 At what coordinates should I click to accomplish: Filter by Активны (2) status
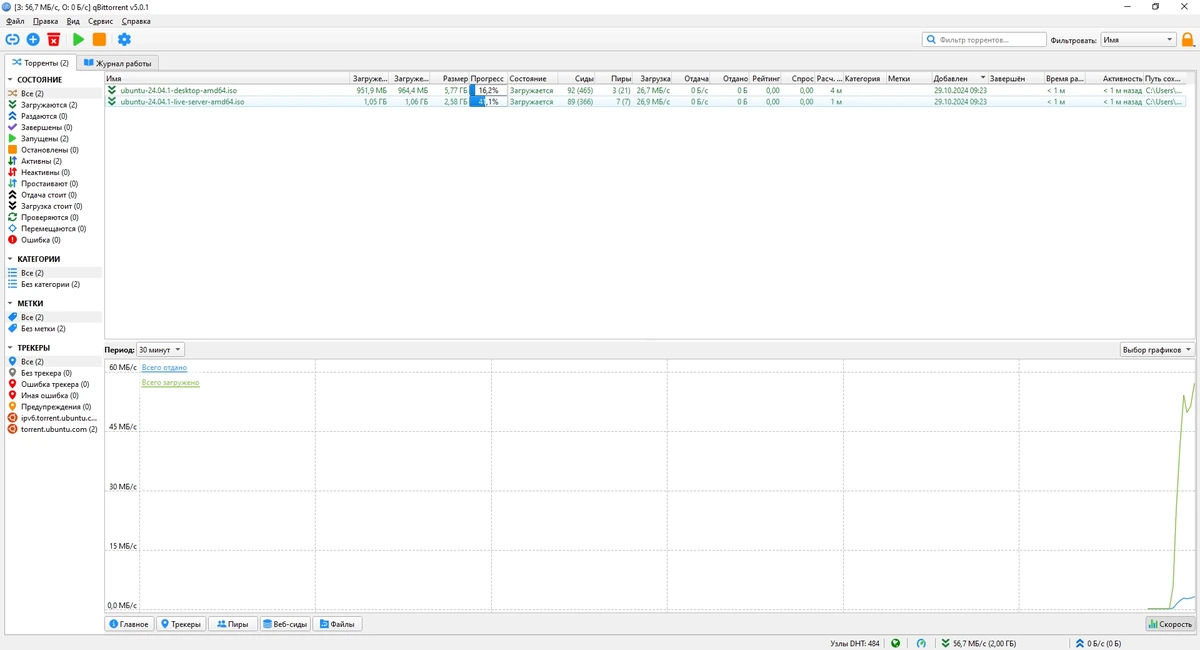41,161
